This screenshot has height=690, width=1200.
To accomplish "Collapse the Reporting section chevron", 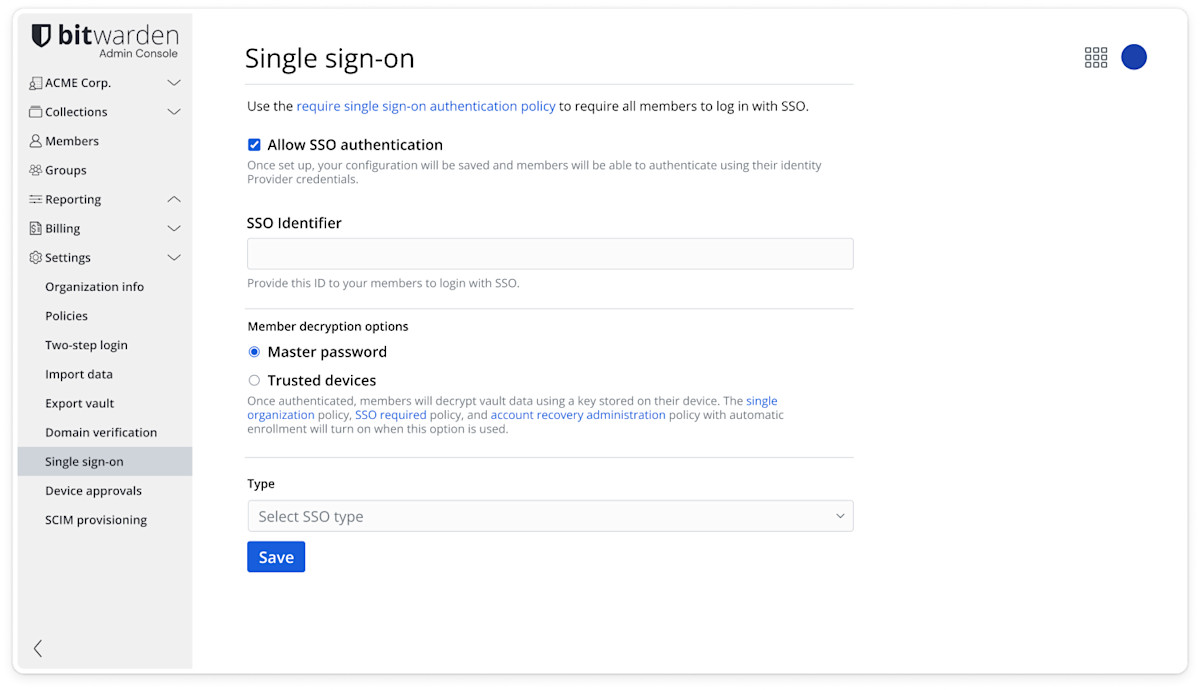I will (174, 199).
